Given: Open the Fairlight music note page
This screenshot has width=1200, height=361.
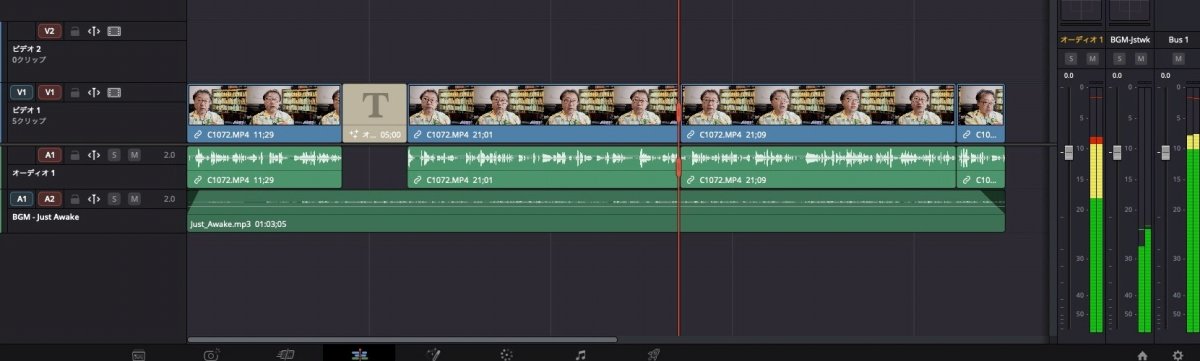Looking at the screenshot, I should pos(580,354).
